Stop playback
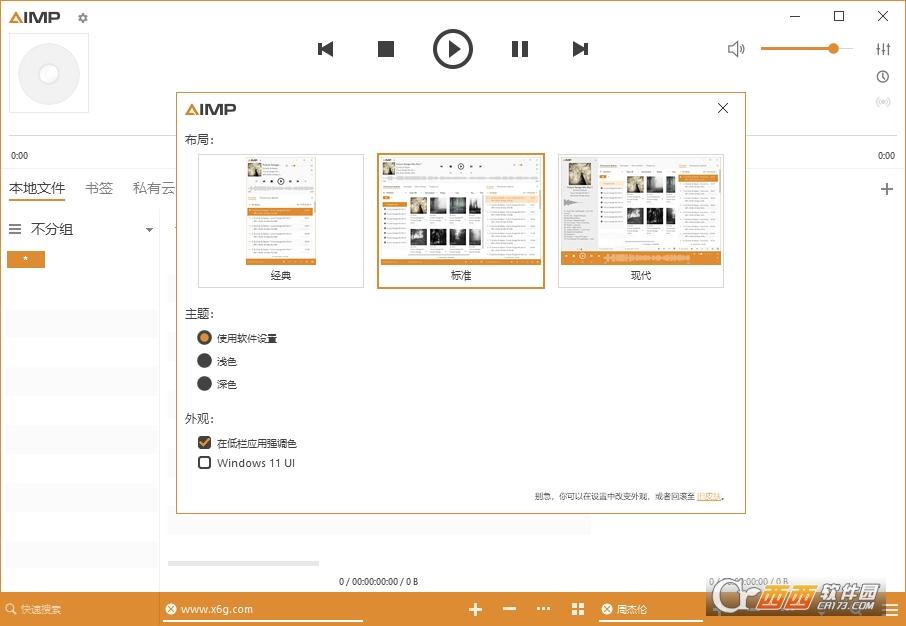This screenshot has height=626, width=906. [386, 49]
